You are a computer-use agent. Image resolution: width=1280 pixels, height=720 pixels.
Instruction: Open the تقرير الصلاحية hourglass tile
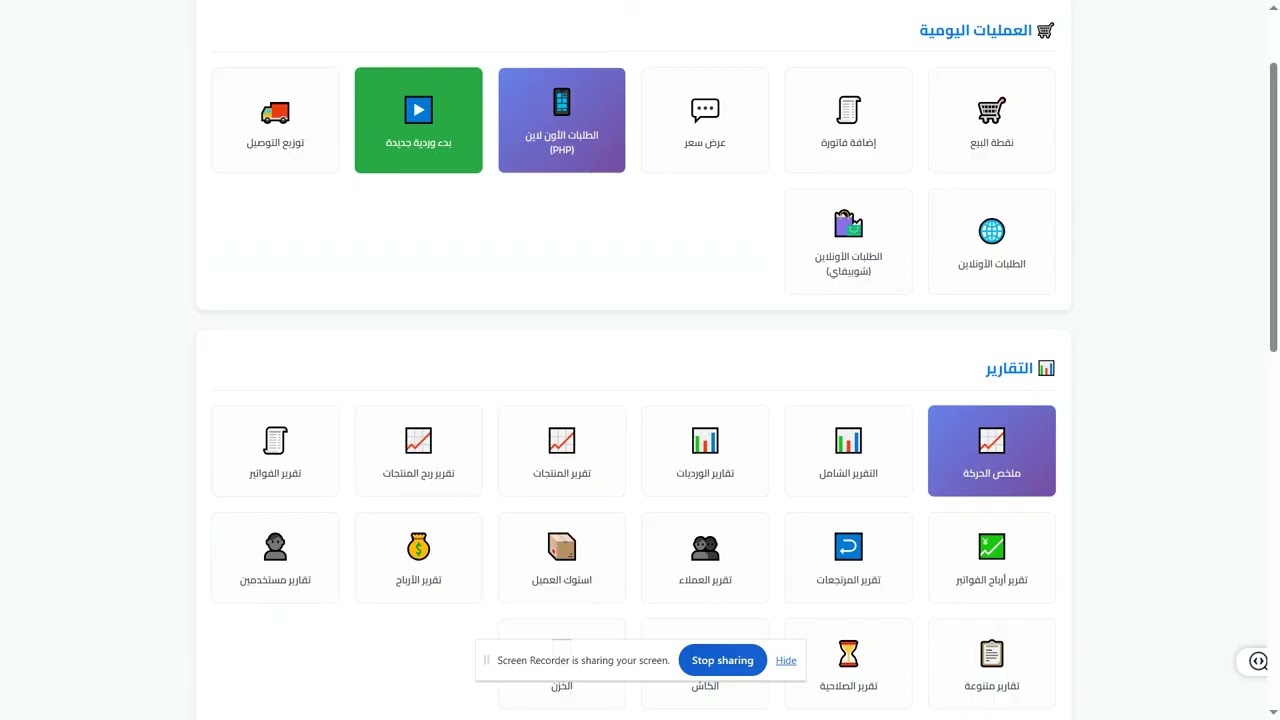click(x=848, y=664)
